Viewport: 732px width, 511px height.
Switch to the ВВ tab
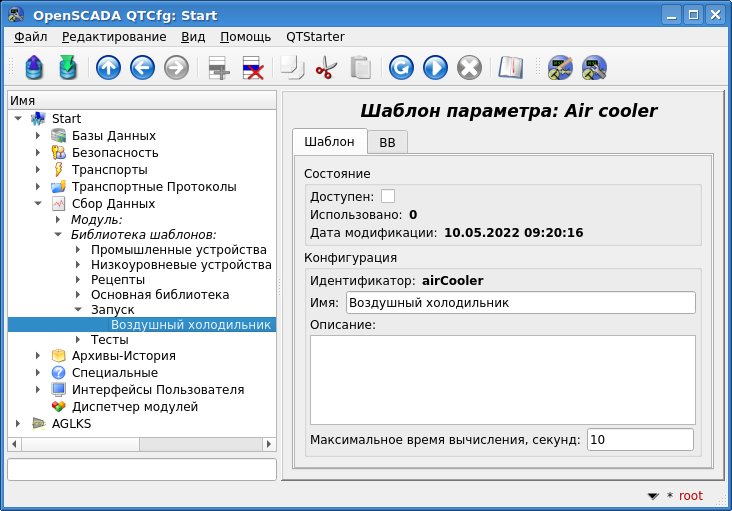tap(387, 143)
